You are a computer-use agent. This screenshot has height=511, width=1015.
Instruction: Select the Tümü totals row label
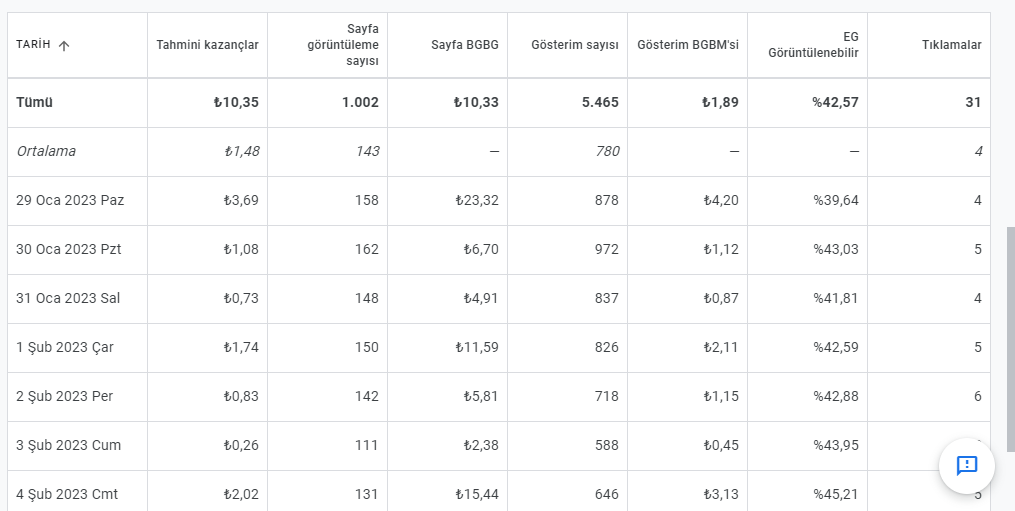click(x=34, y=102)
